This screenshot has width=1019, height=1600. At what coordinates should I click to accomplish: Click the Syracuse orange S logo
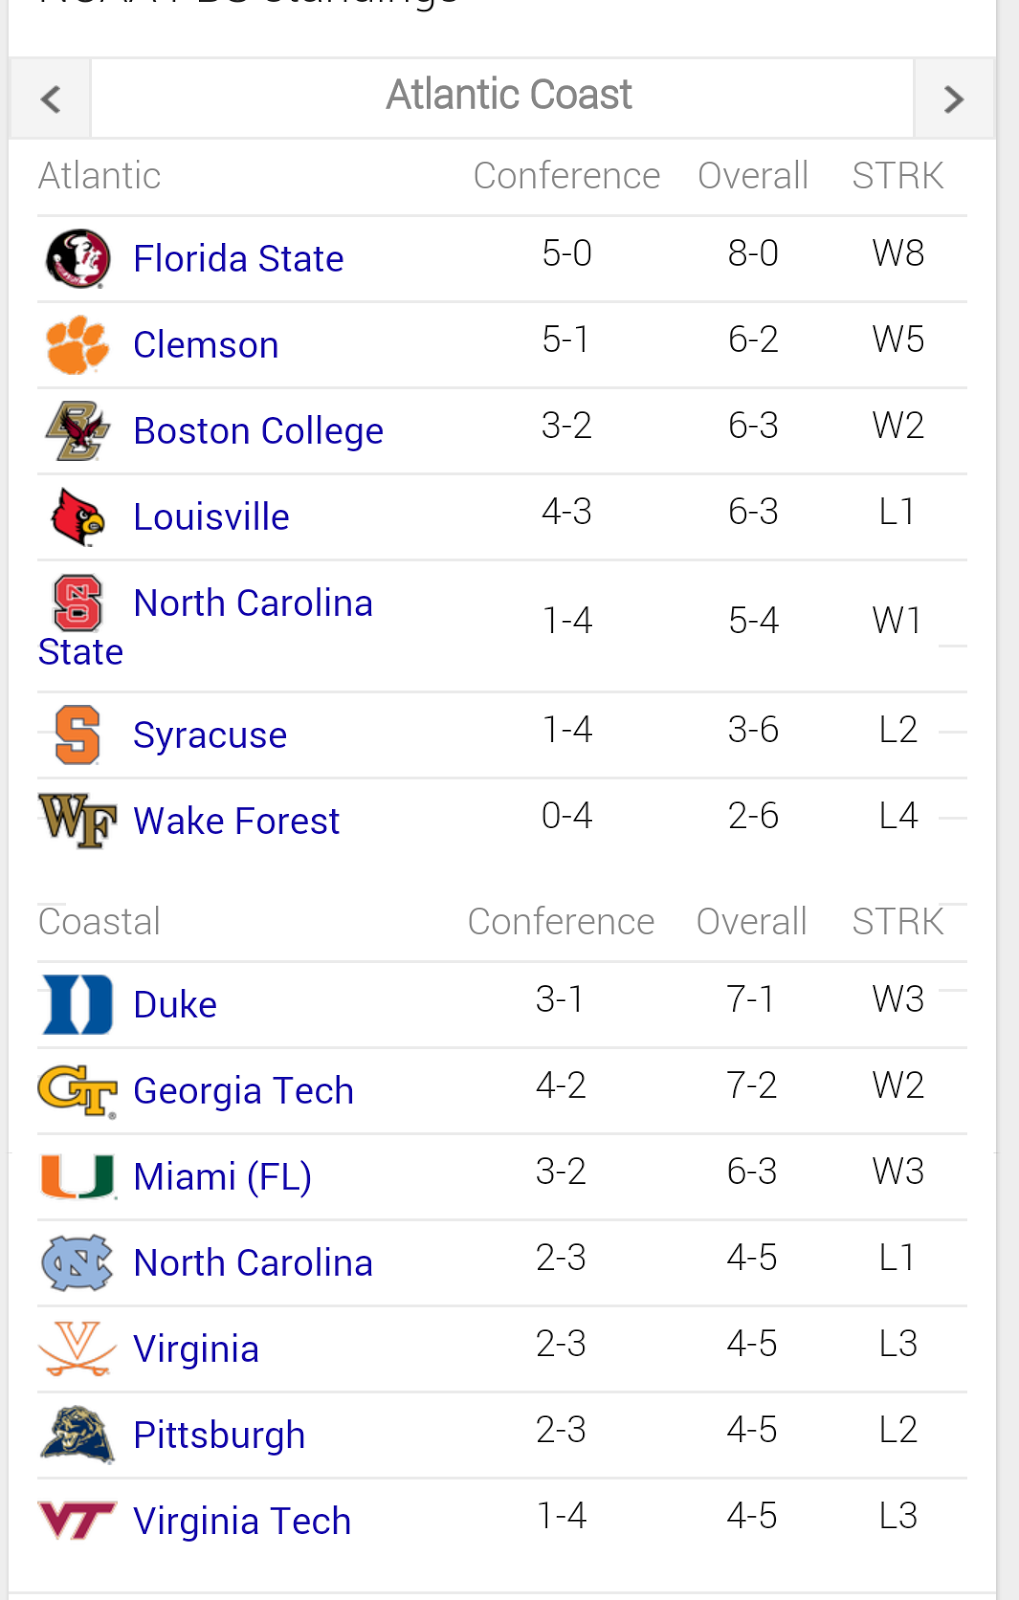(78, 735)
